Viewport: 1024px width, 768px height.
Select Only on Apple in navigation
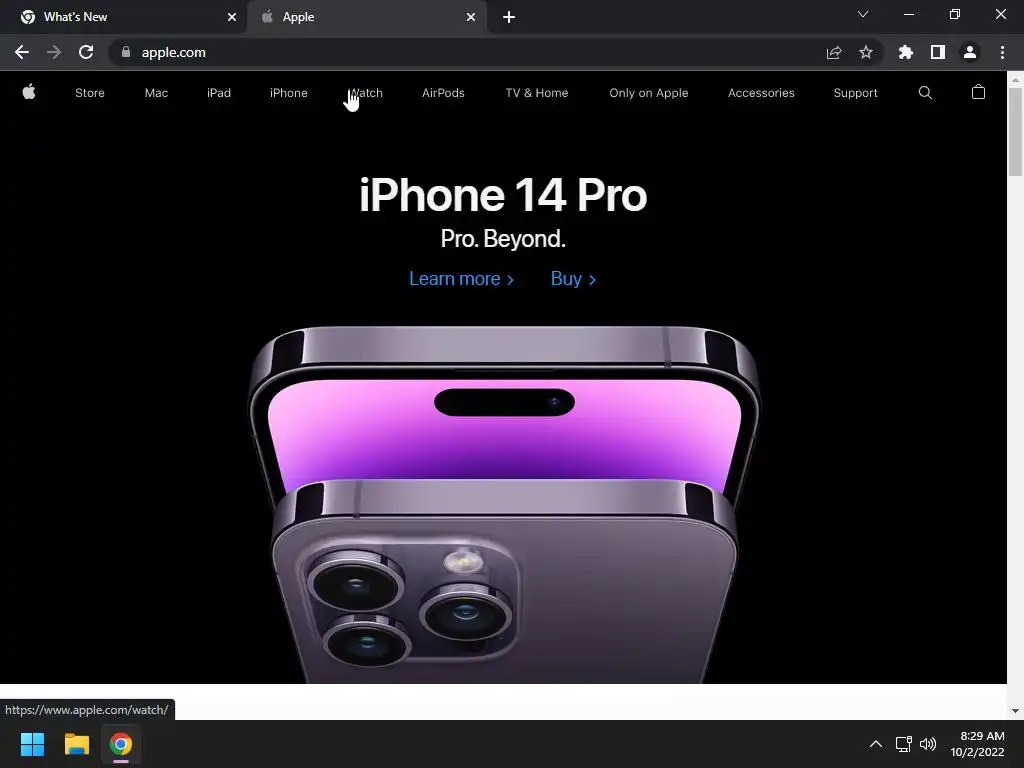coord(648,93)
